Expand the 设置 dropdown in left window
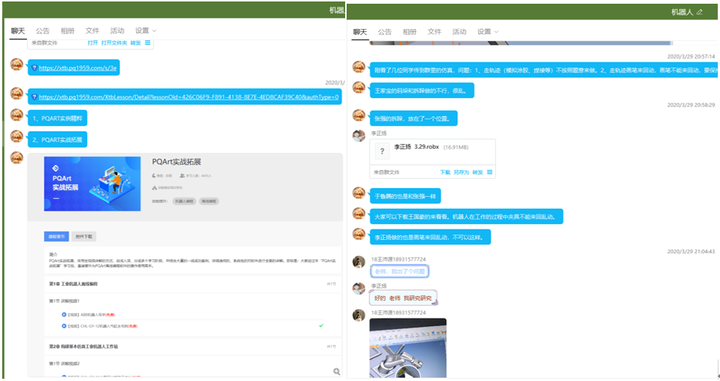The height and width of the screenshot is (381, 720). click(146, 31)
